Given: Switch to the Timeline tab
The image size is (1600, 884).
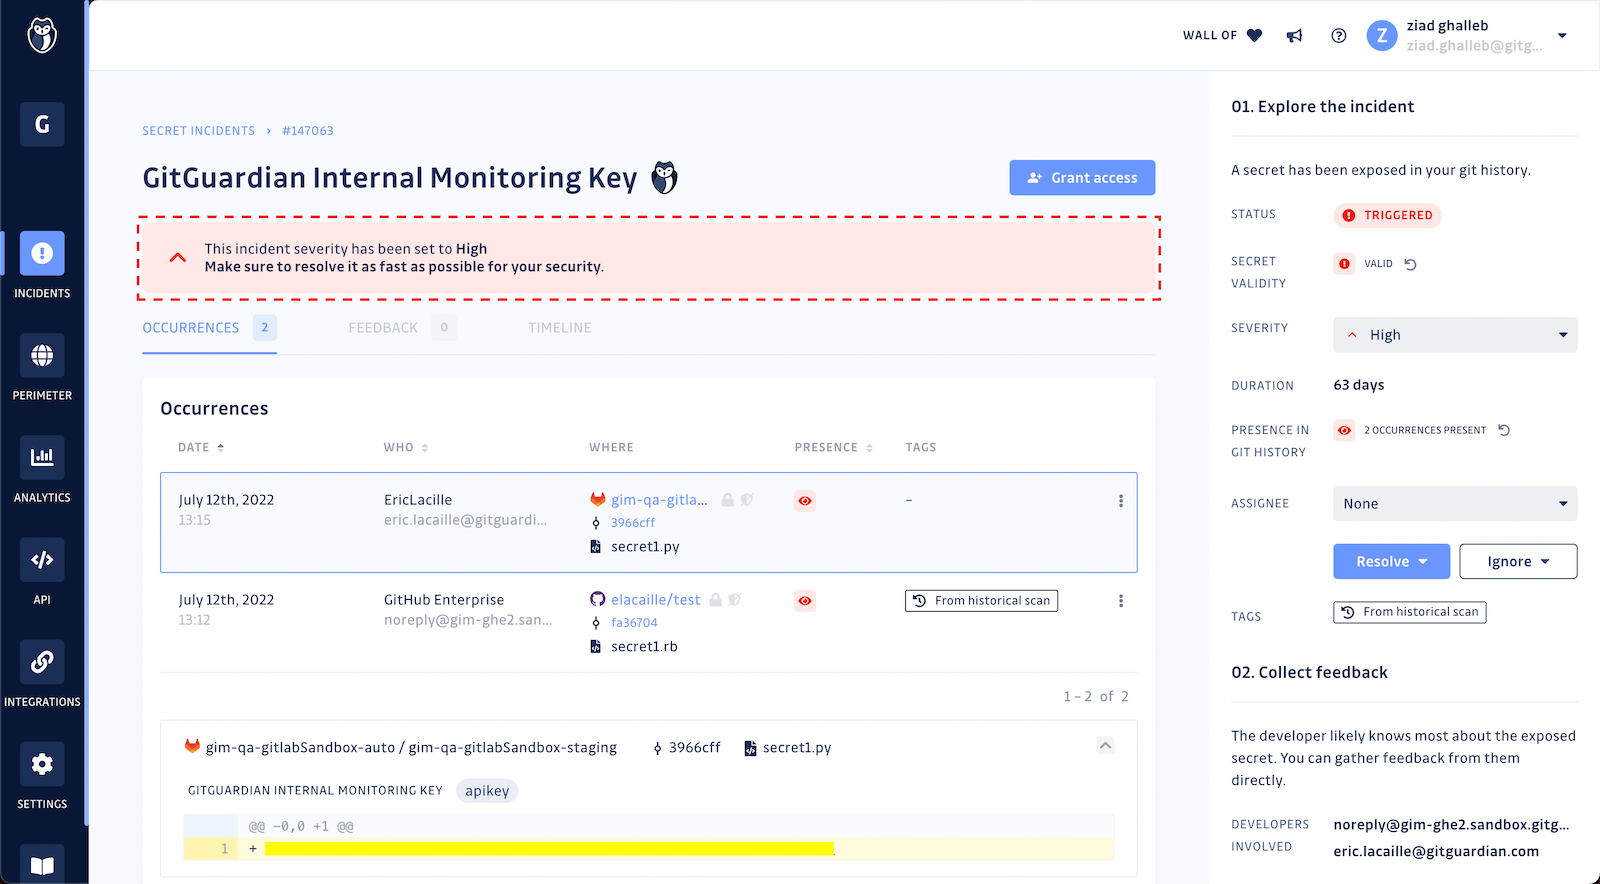Looking at the screenshot, I should [x=560, y=328].
